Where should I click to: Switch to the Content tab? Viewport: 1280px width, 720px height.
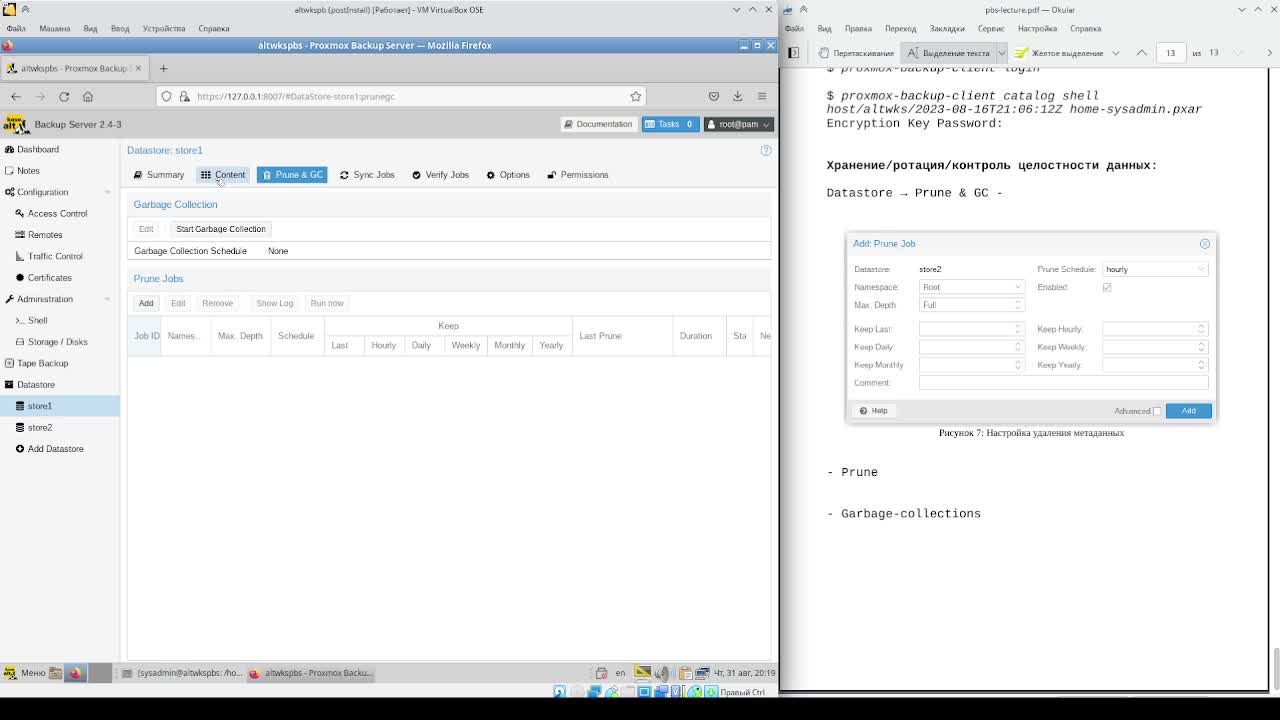coord(223,175)
